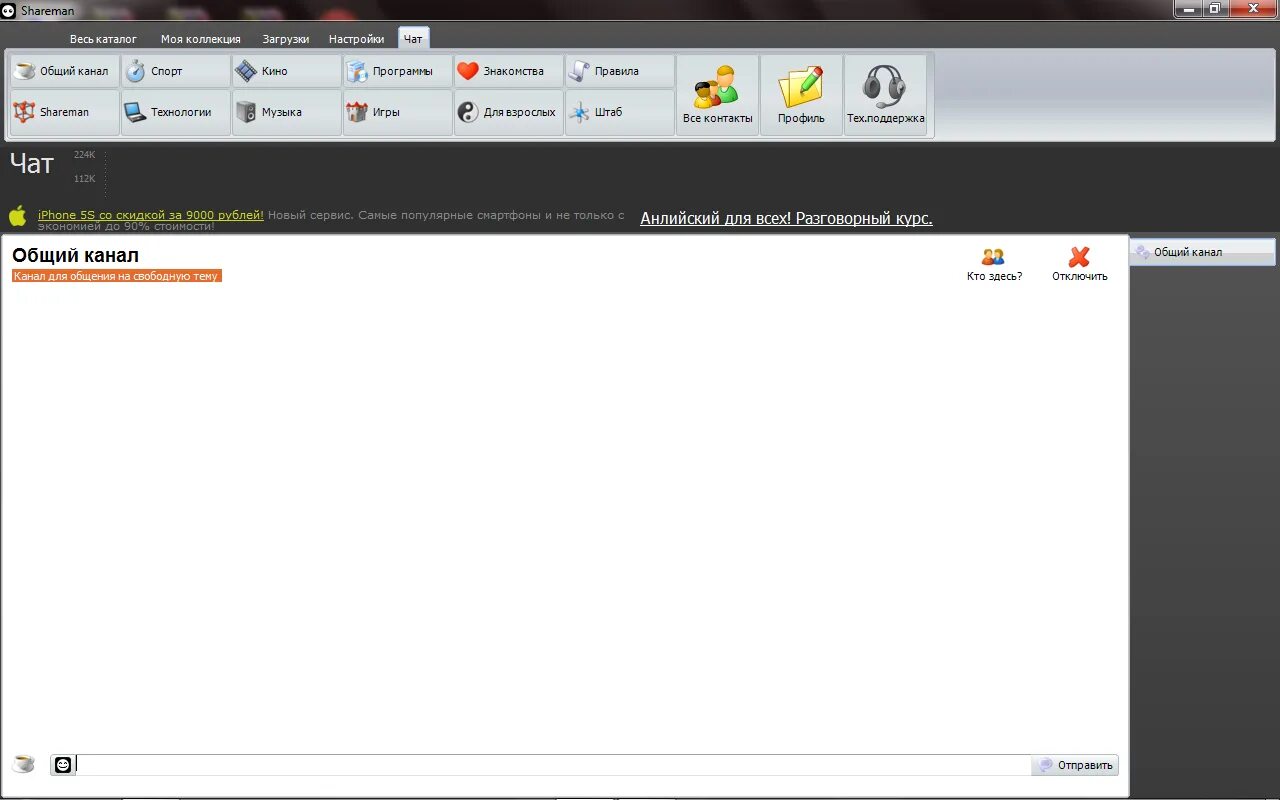Open the Спорт channel with stopwatch icon
This screenshot has height=800, width=1280.
pos(176,71)
